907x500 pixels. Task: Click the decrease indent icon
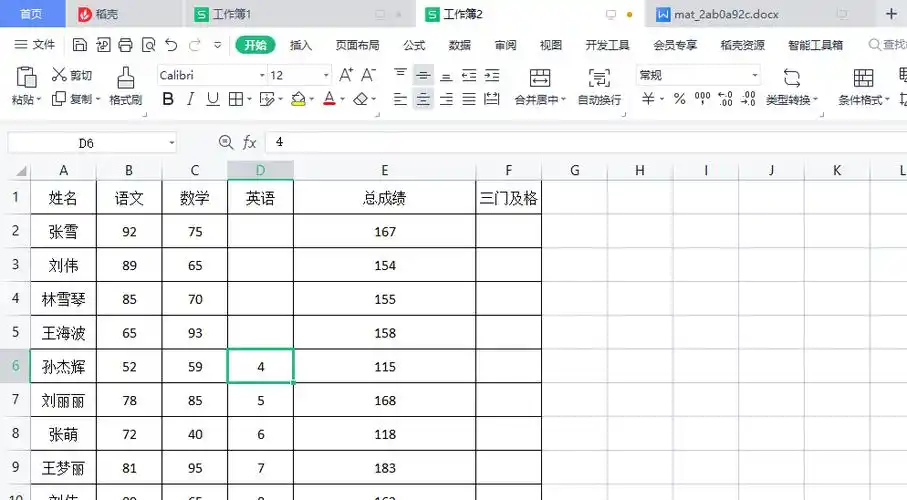tap(469, 75)
